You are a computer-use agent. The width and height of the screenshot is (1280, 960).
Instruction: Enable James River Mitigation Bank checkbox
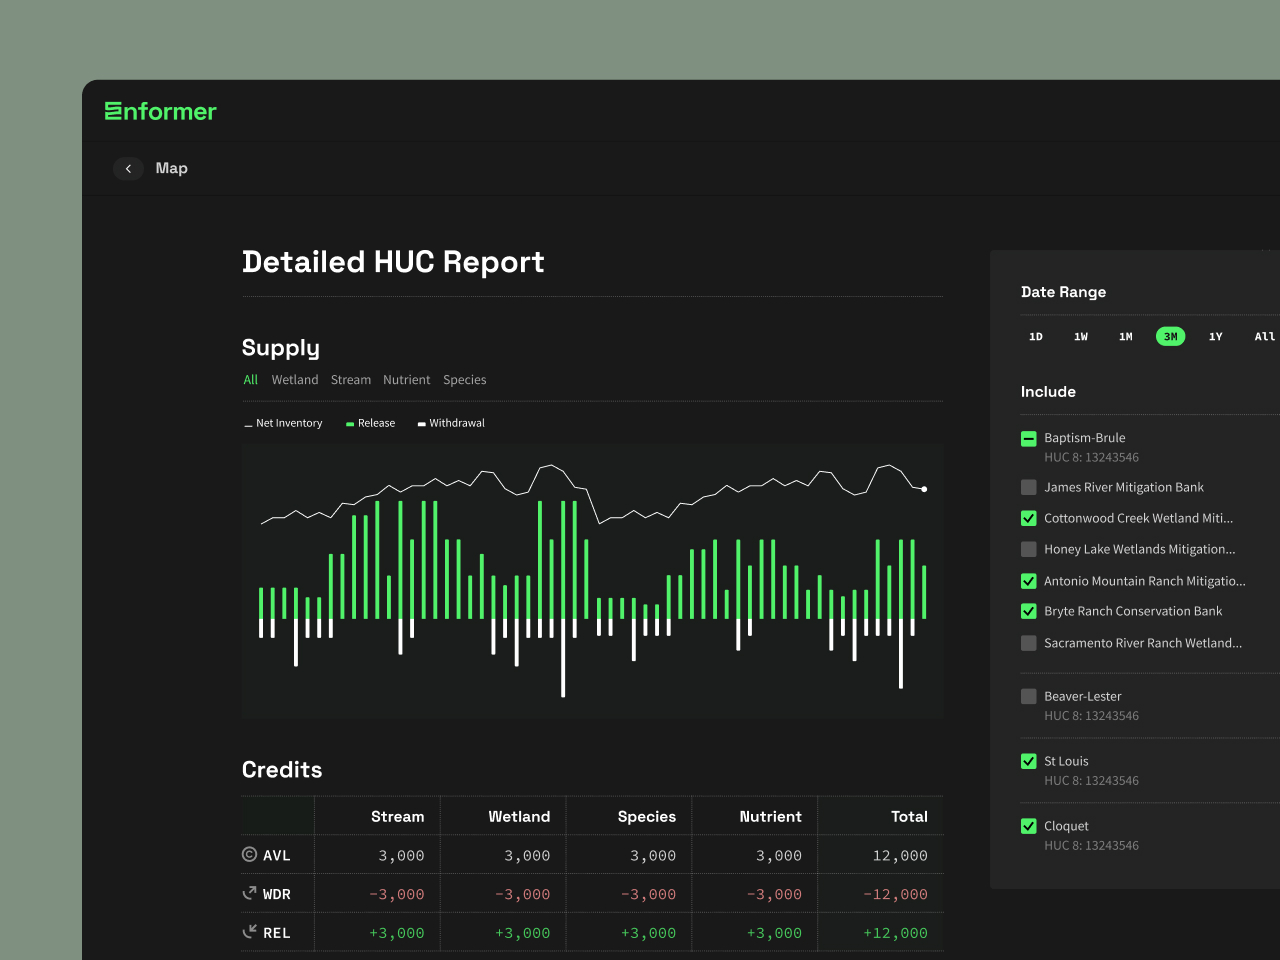coord(1029,487)
